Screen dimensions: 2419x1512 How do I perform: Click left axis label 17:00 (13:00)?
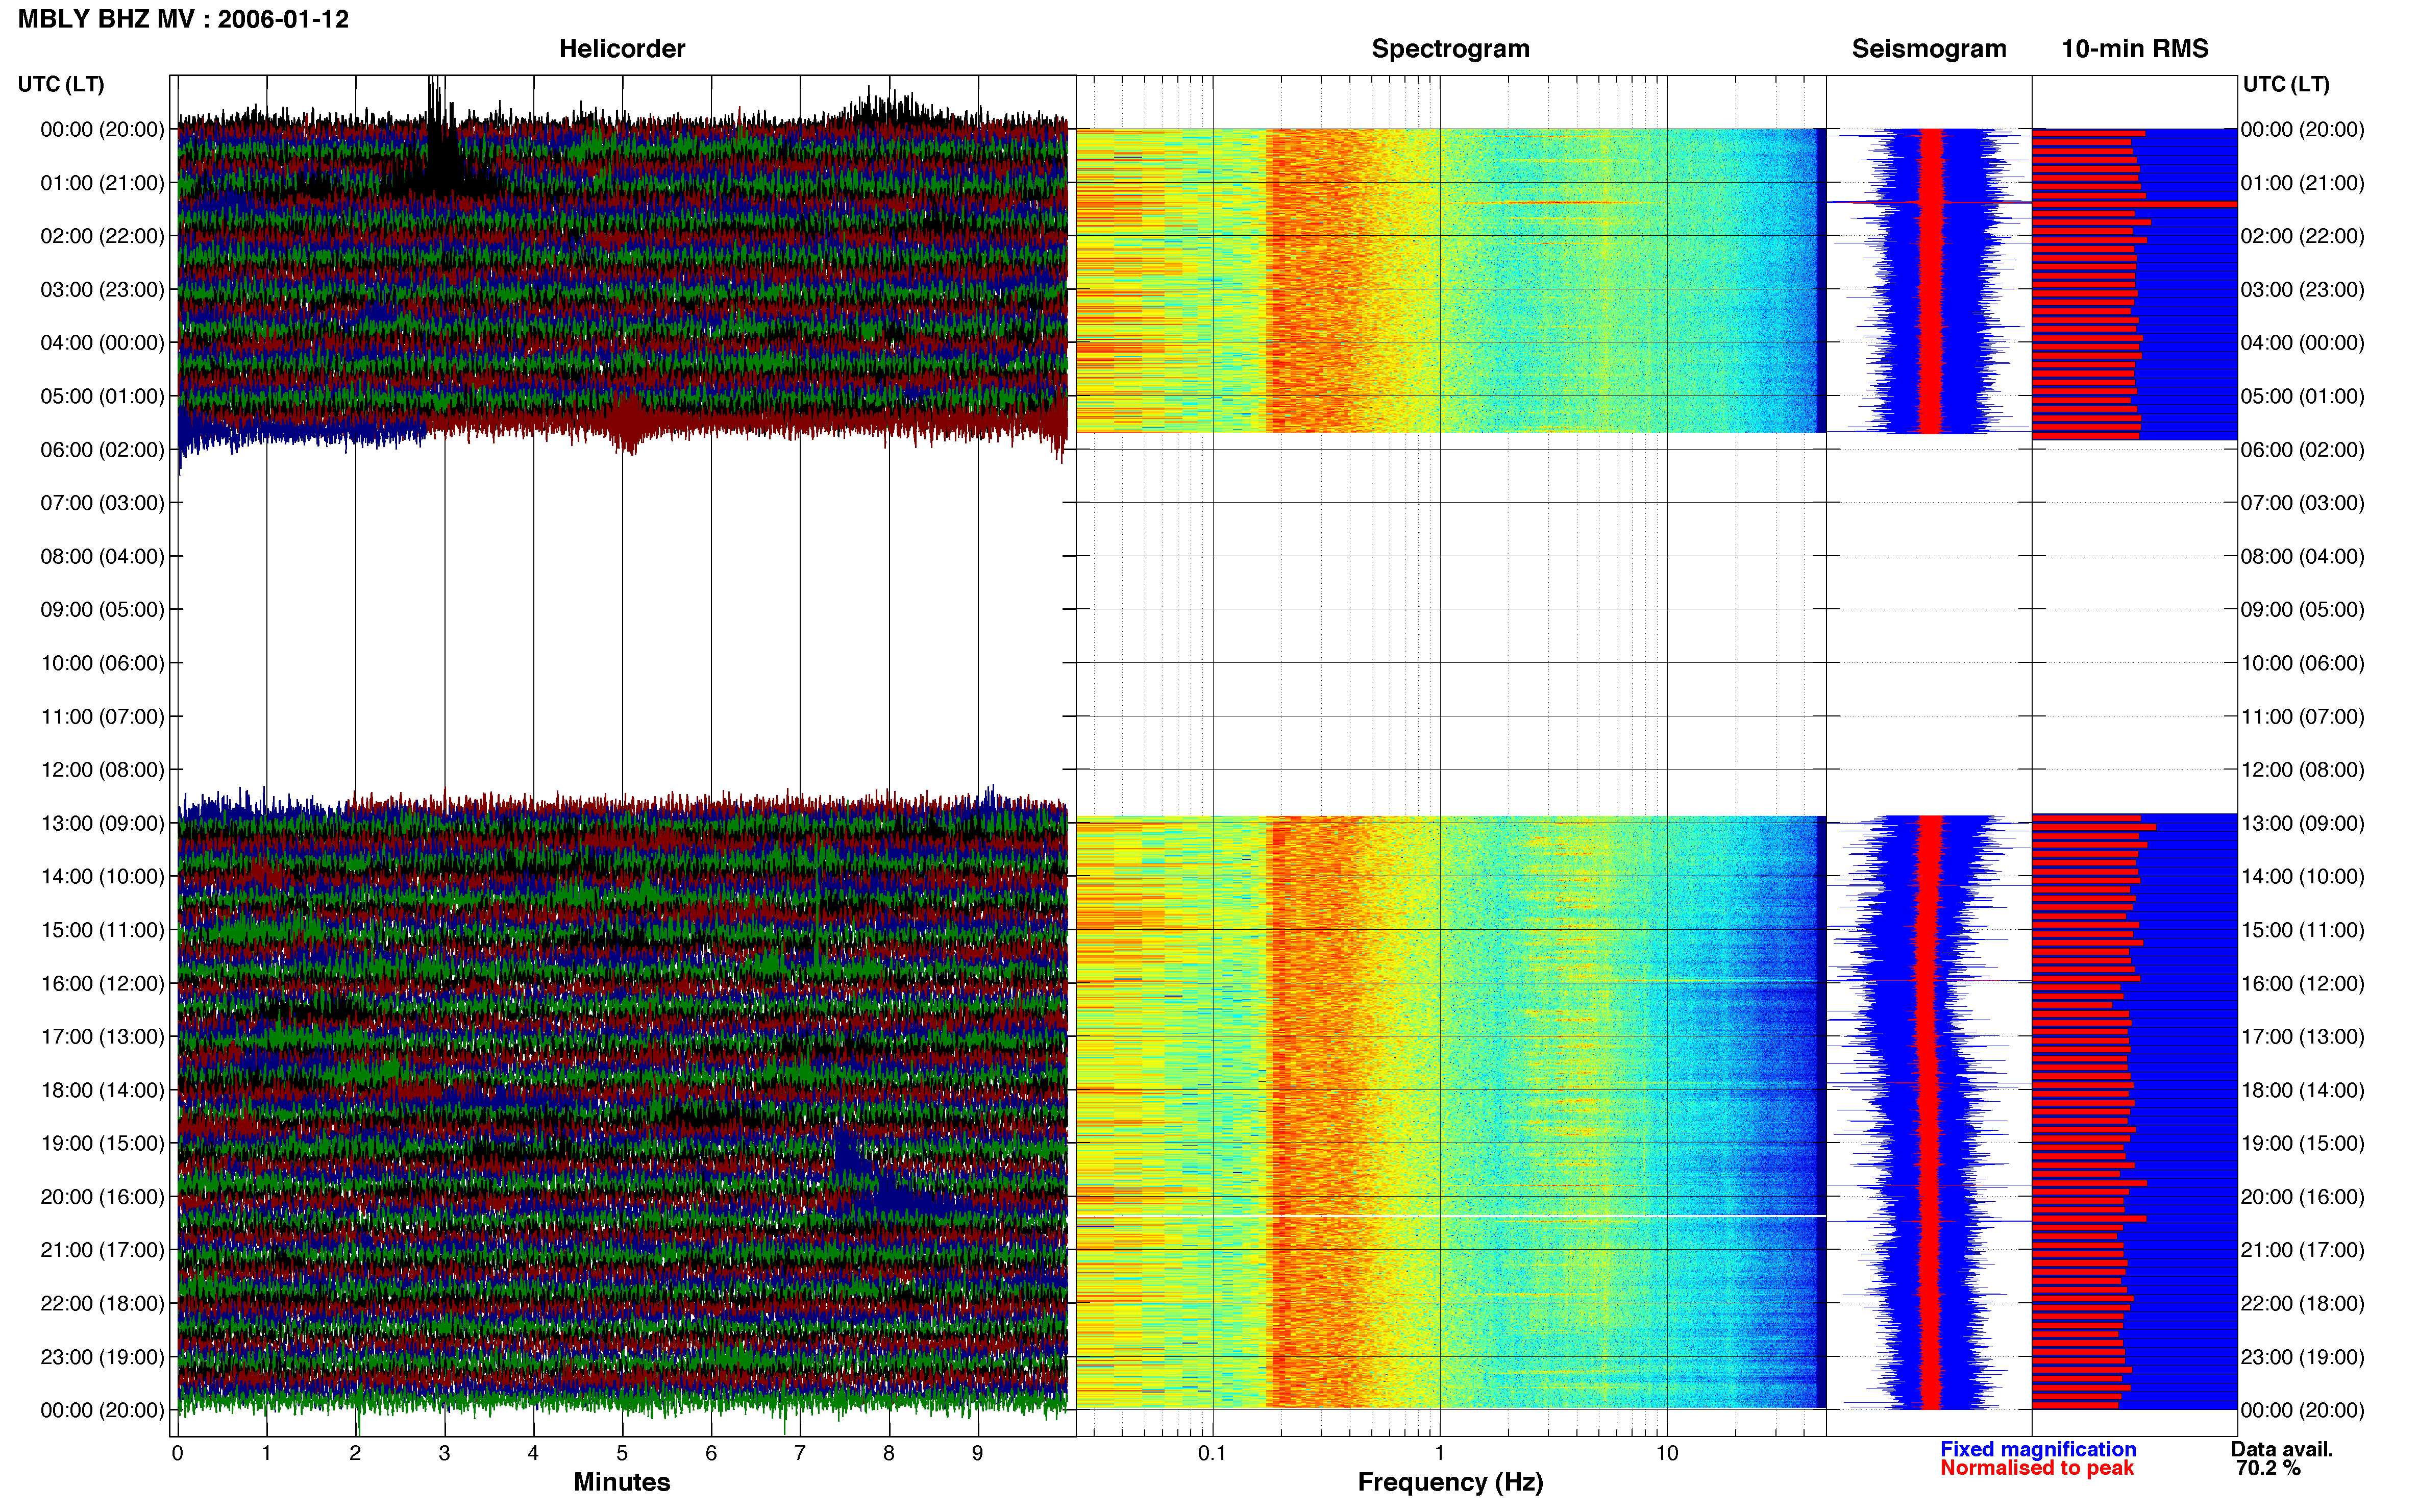(102, 1036)
